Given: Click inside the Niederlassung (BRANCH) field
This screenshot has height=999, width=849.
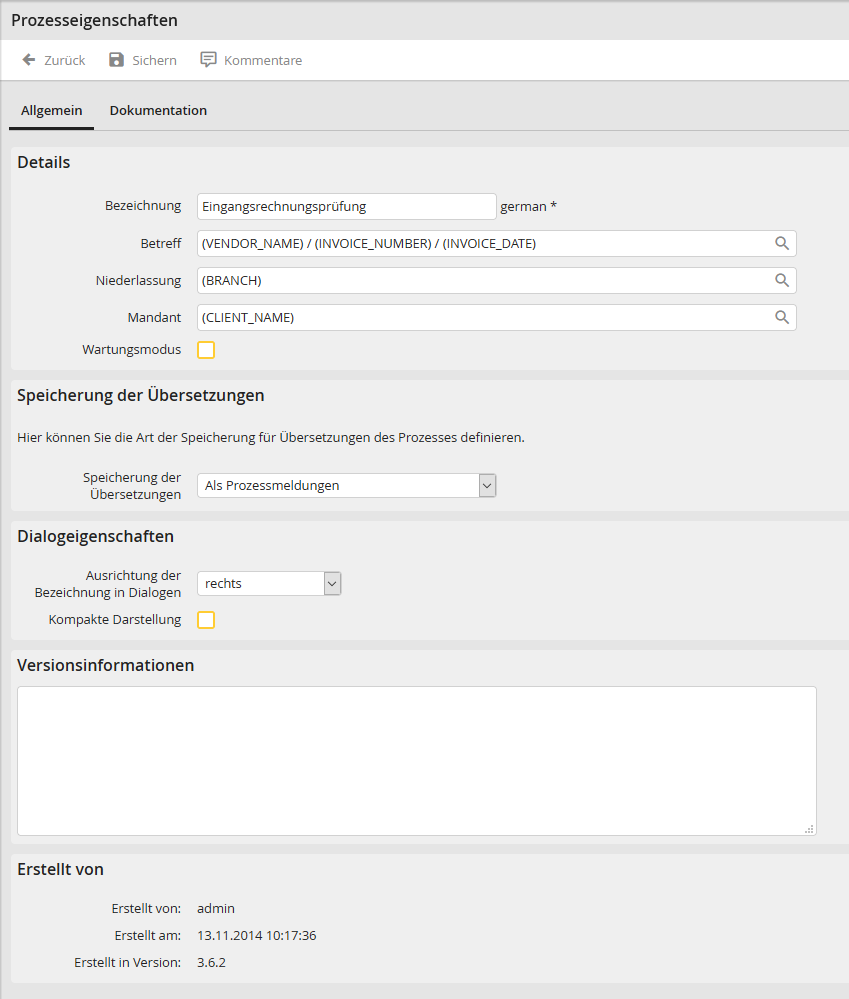Looking at the screenshot, I should coord(480,280).
